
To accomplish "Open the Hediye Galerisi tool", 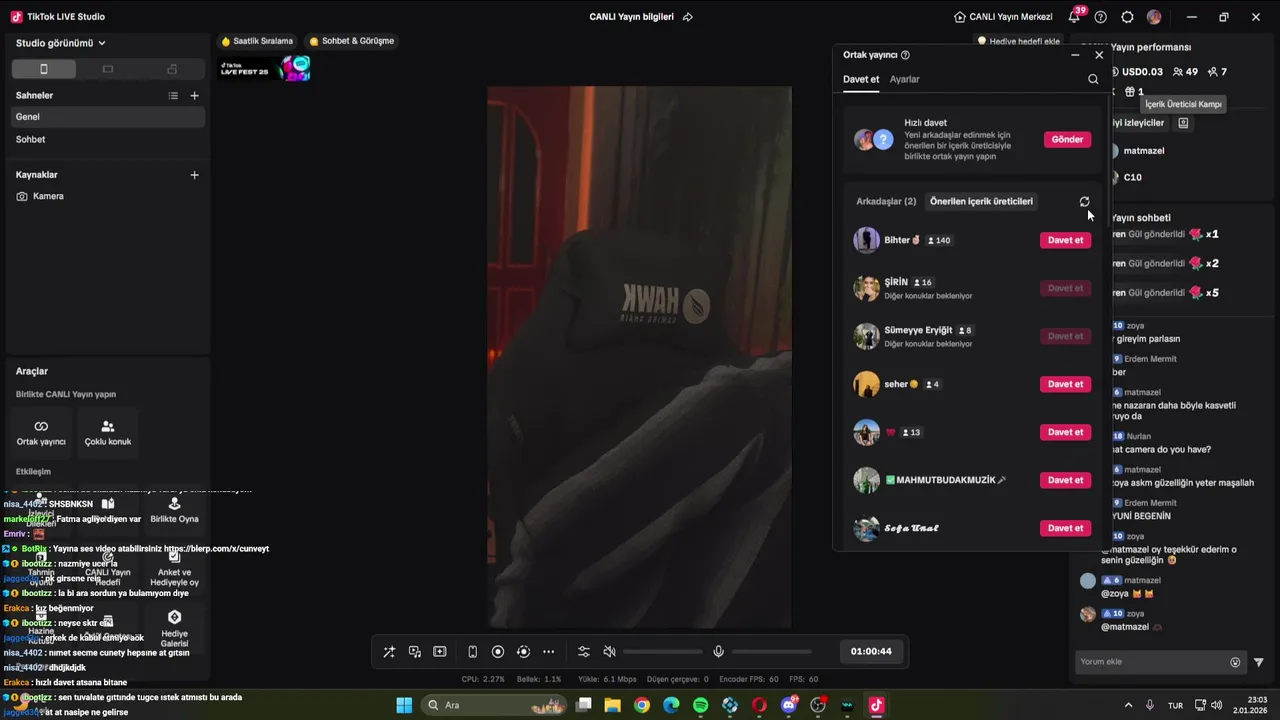I will click(174, 628).
